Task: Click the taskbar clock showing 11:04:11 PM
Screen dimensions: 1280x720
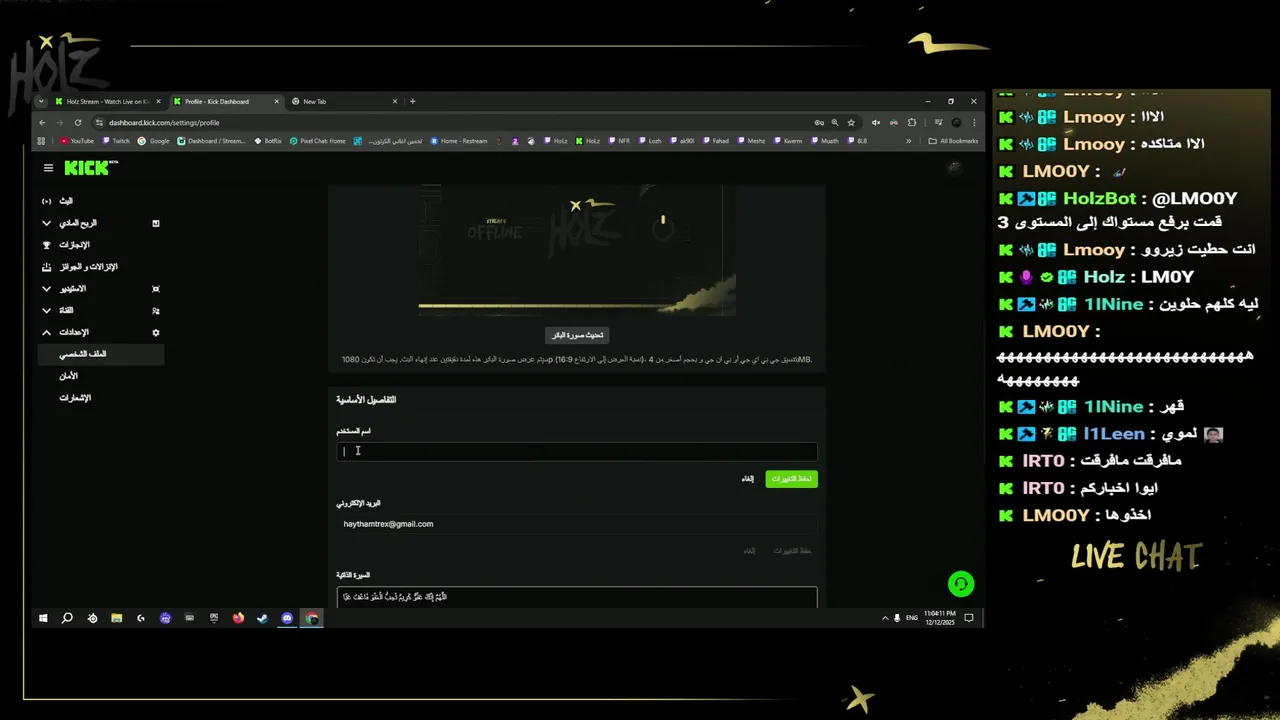Action: (x=940, y=618)
